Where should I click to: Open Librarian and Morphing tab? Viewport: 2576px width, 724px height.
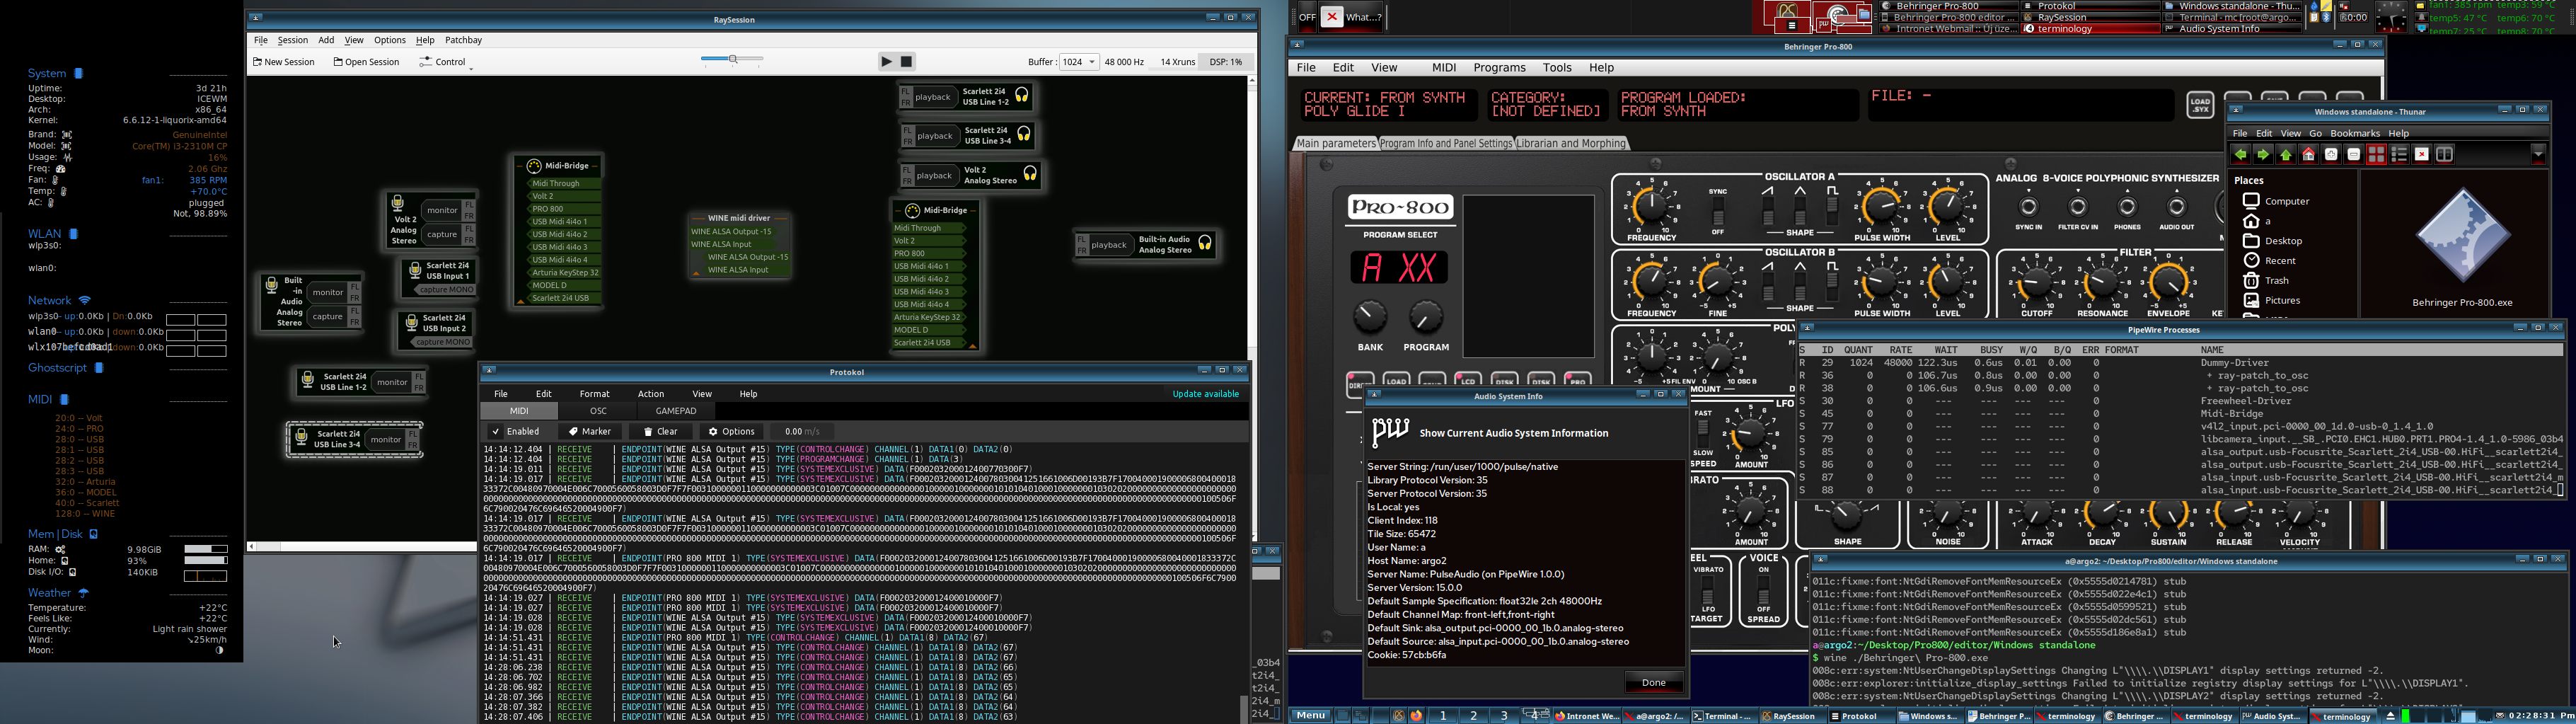click(1571, 143)
